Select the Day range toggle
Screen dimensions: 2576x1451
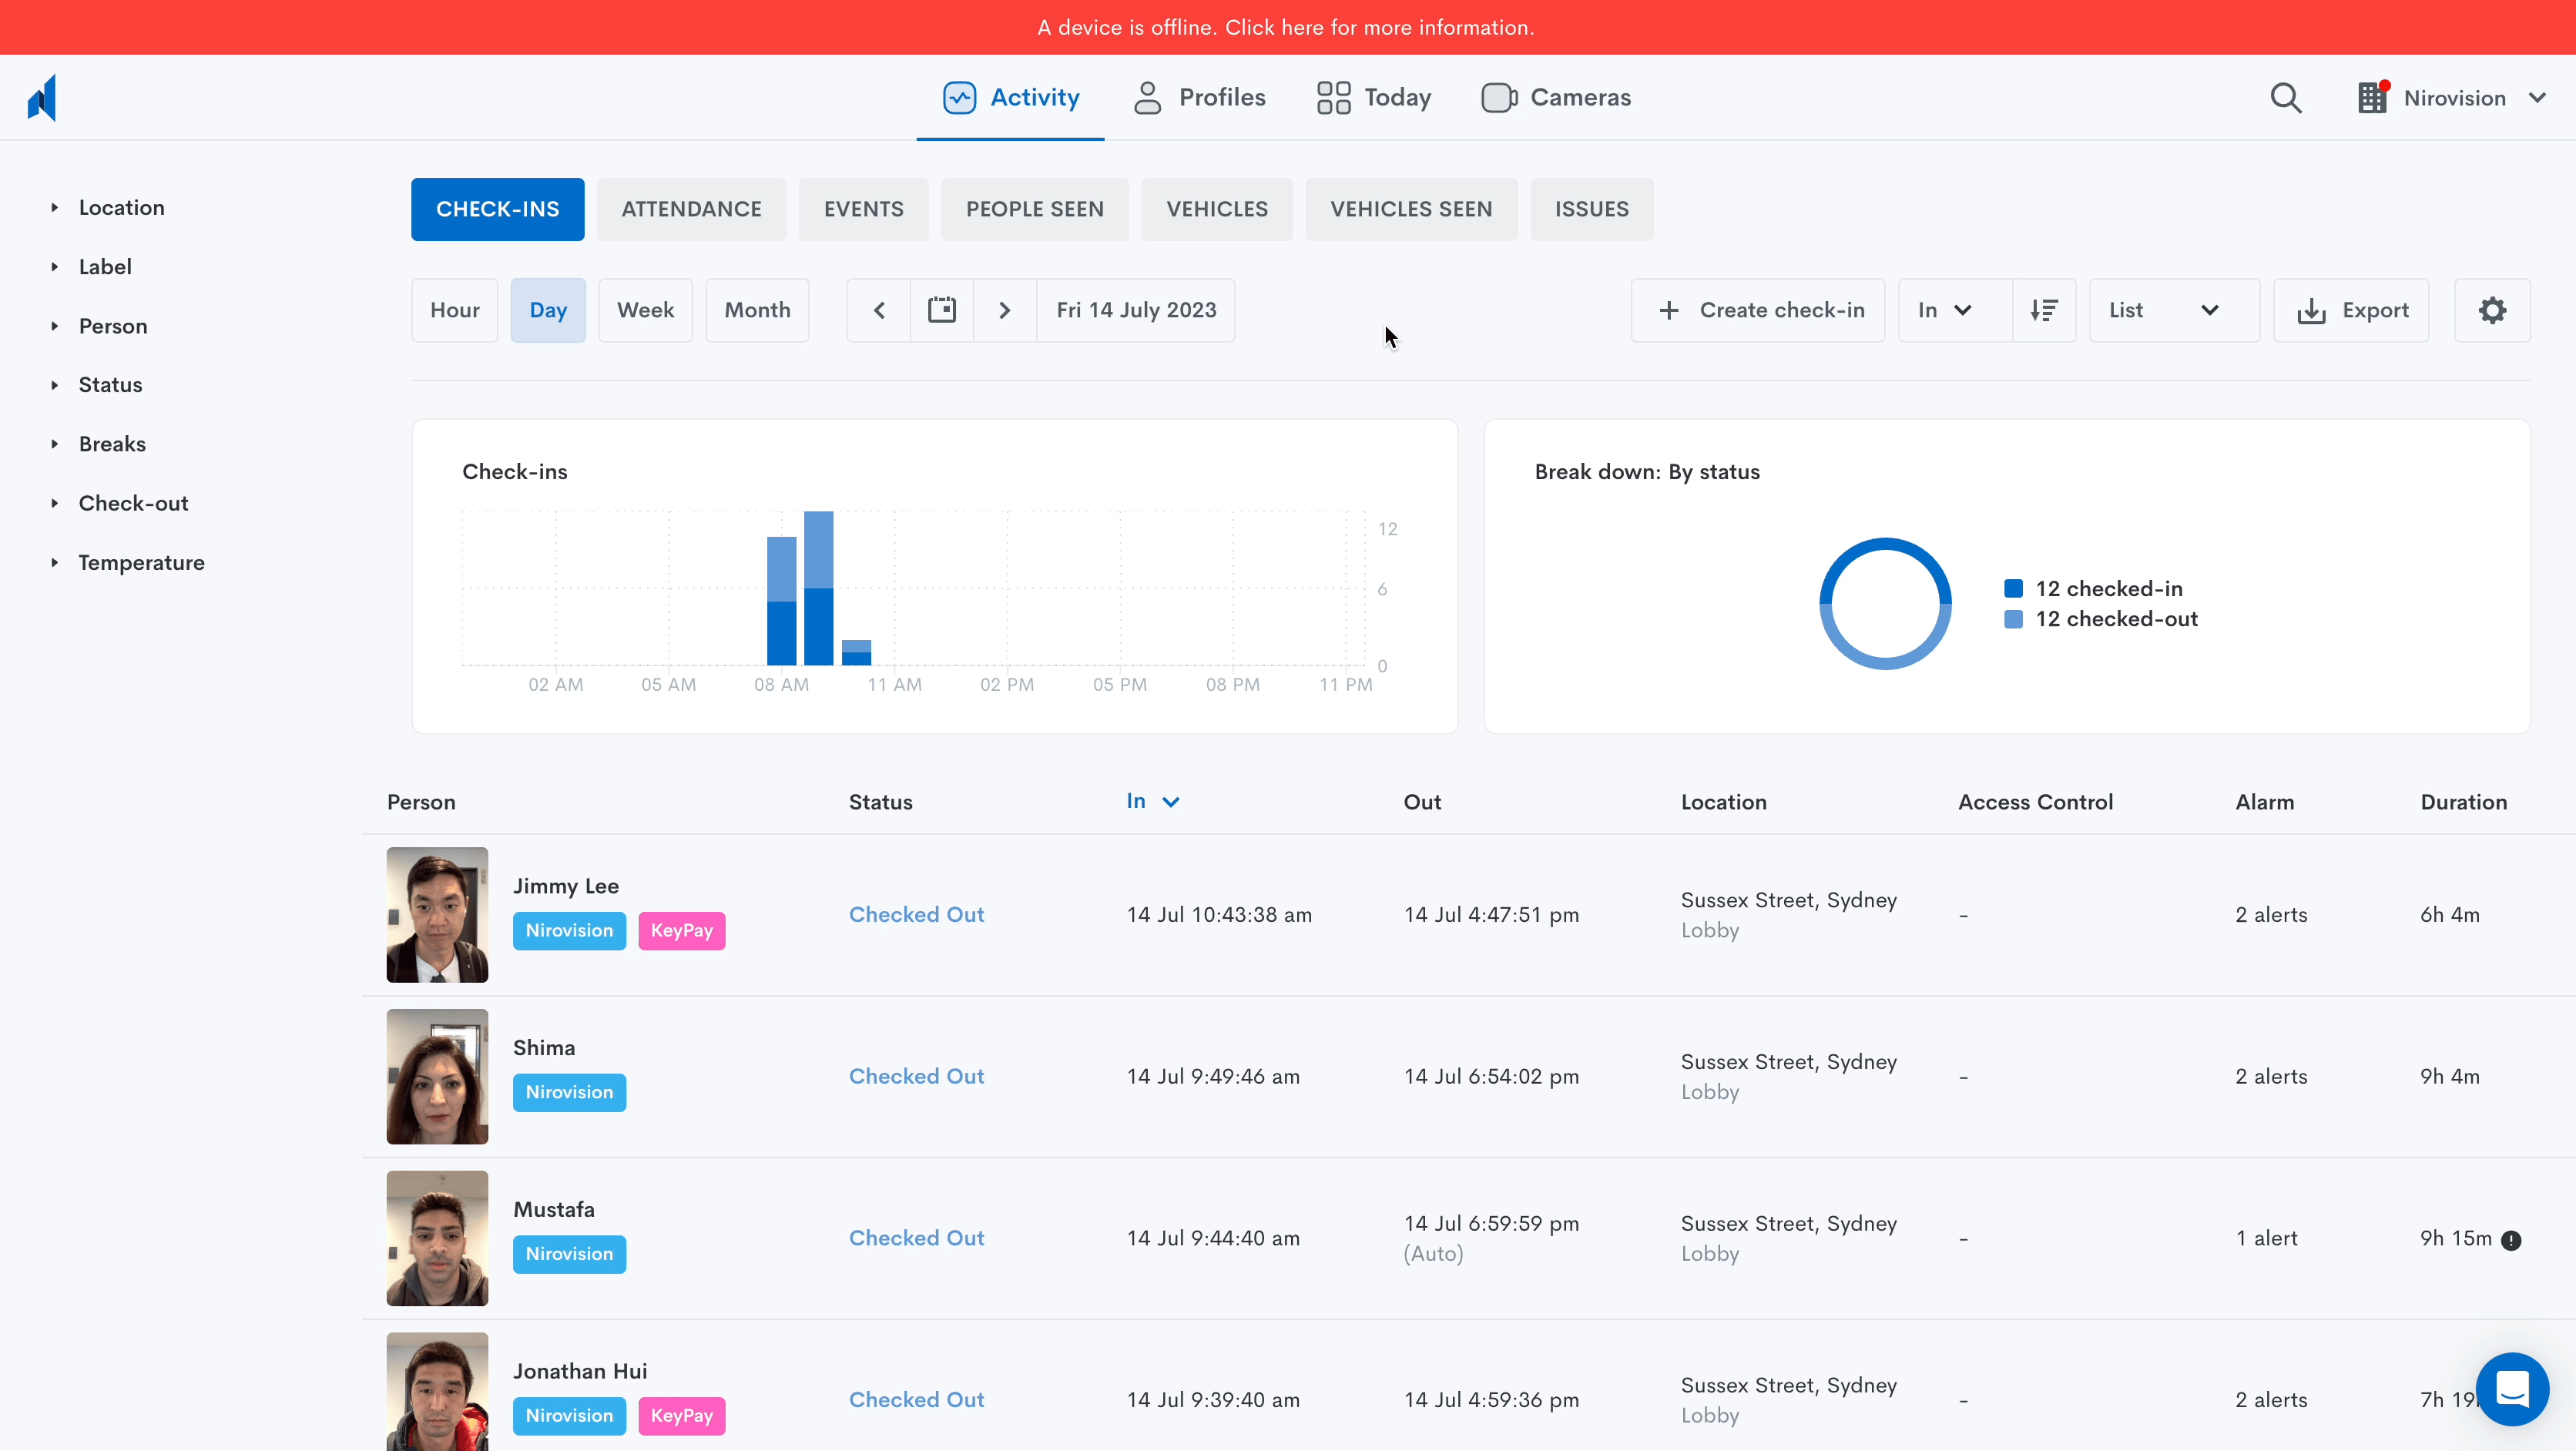[x=548, y=310]
